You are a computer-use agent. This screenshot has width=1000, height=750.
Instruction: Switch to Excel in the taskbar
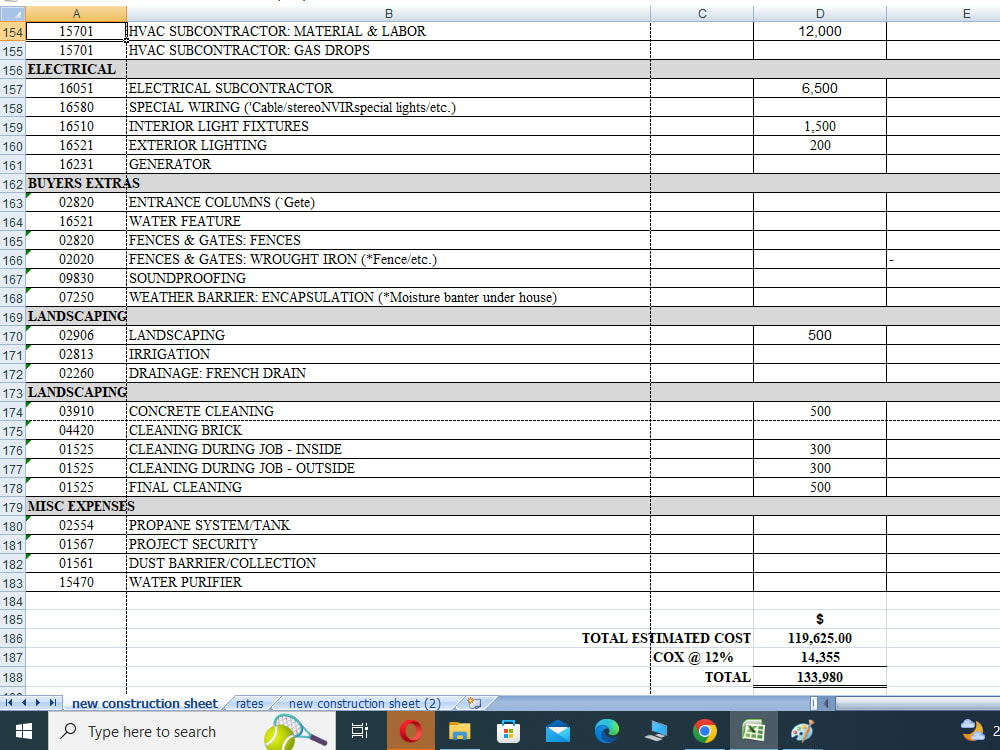(x=753, y=731)
